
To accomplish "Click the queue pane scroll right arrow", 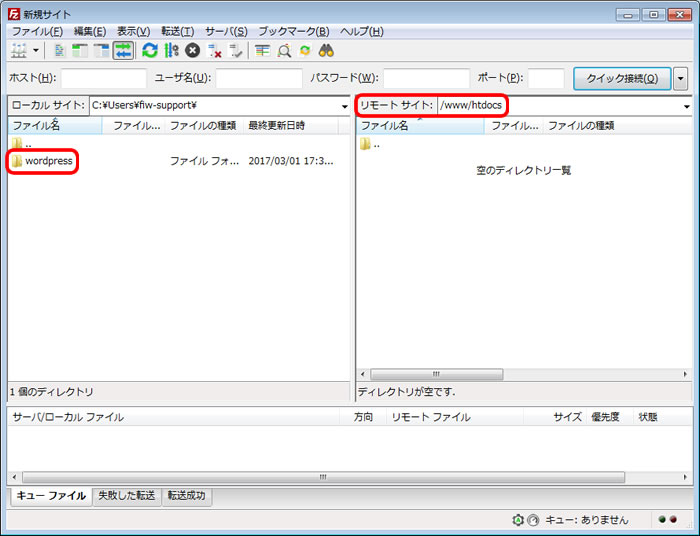I will point(685,477).
